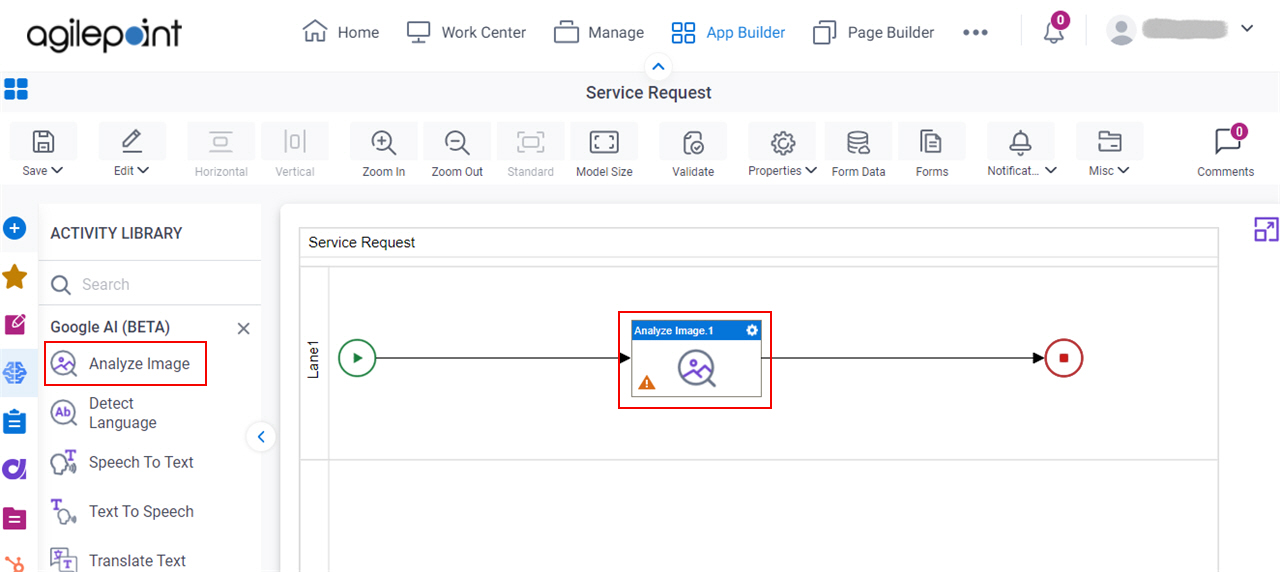The height and width of the screenshot is (572, 1280).
Task: Open the magenta folder sidebar icon
Action: (x=15, y=518)
